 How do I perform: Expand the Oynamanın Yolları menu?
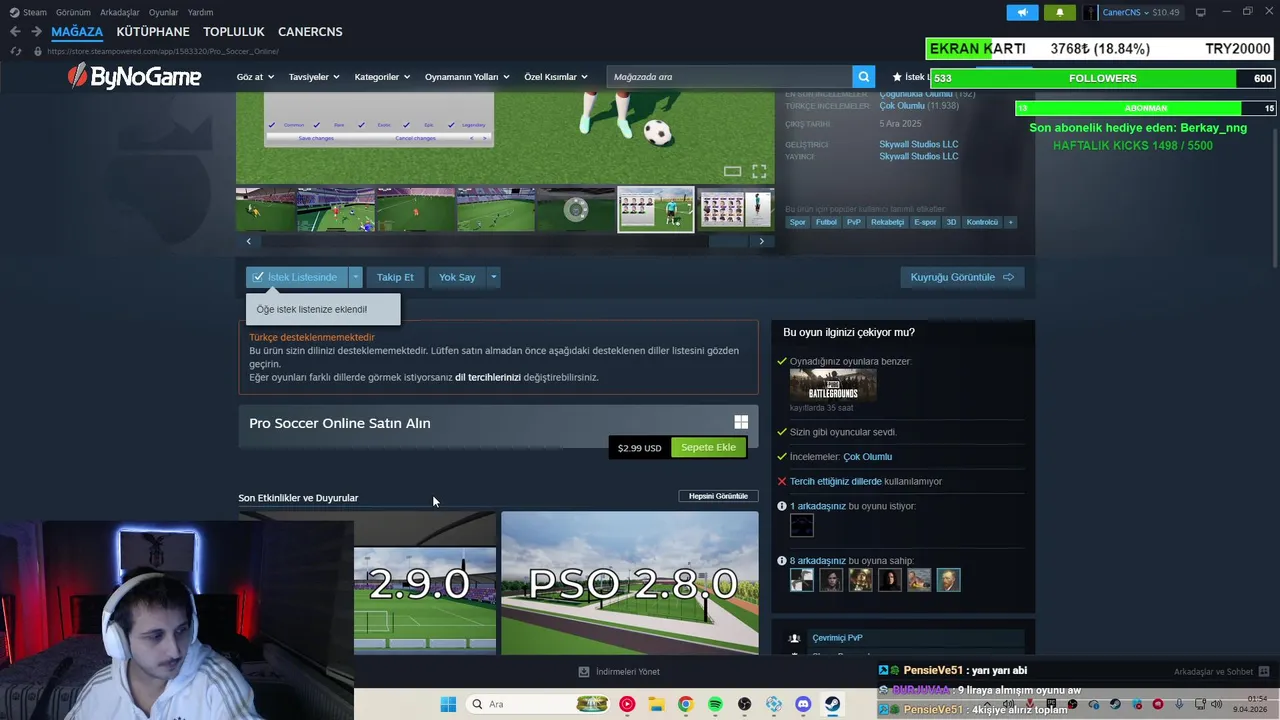point(467,77)
